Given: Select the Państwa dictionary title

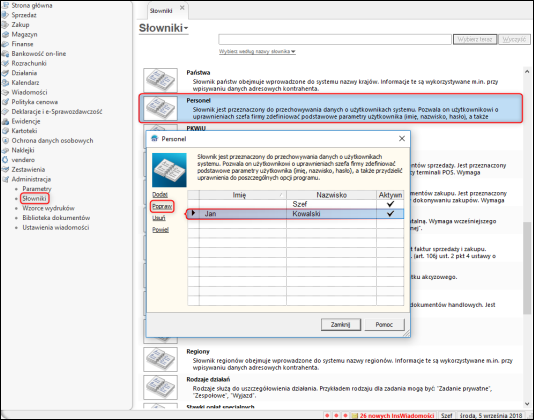Looking at the screenshot, I should point(198,73).
